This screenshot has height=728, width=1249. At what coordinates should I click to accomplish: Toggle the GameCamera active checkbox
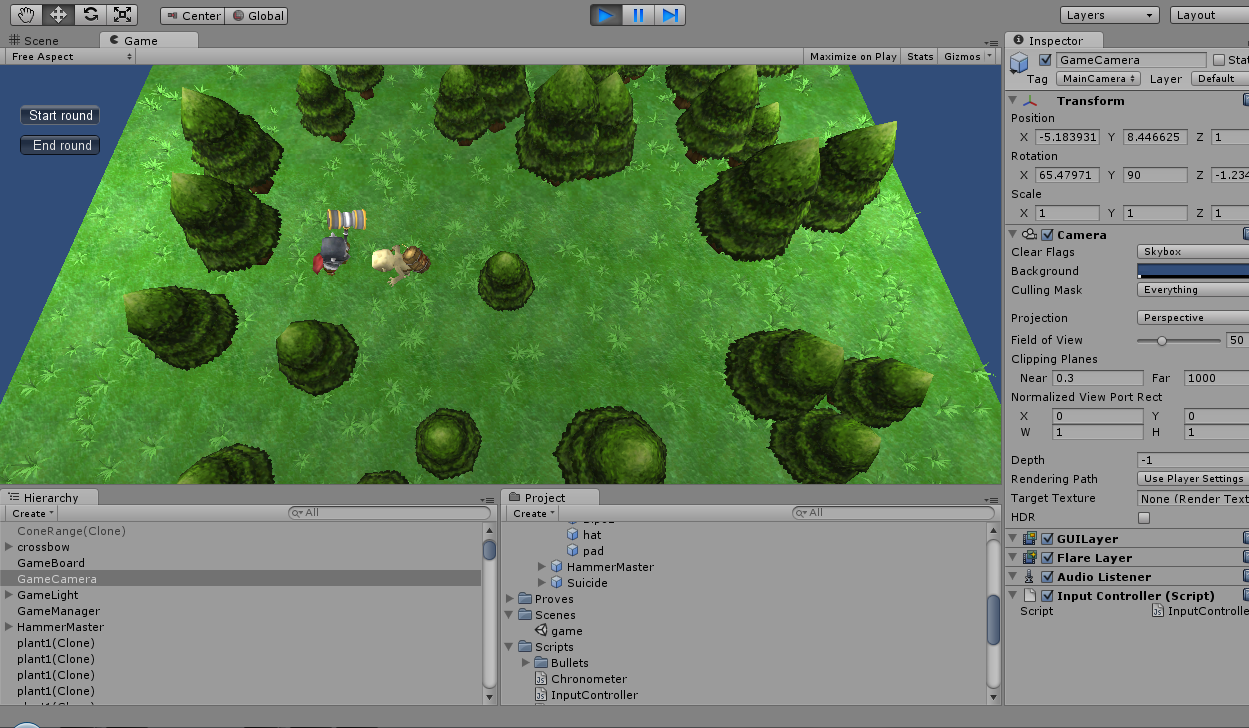tap(1045, 60)
